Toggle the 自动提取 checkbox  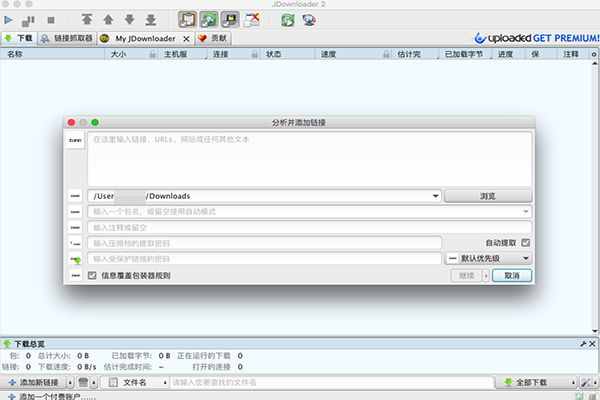coord(526,242)
